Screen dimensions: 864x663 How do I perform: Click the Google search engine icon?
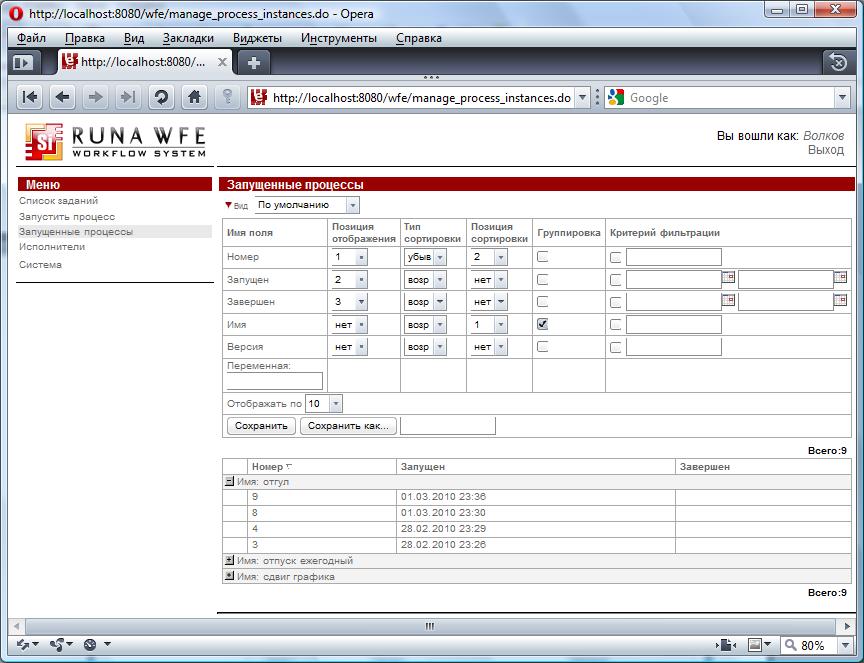615,98
